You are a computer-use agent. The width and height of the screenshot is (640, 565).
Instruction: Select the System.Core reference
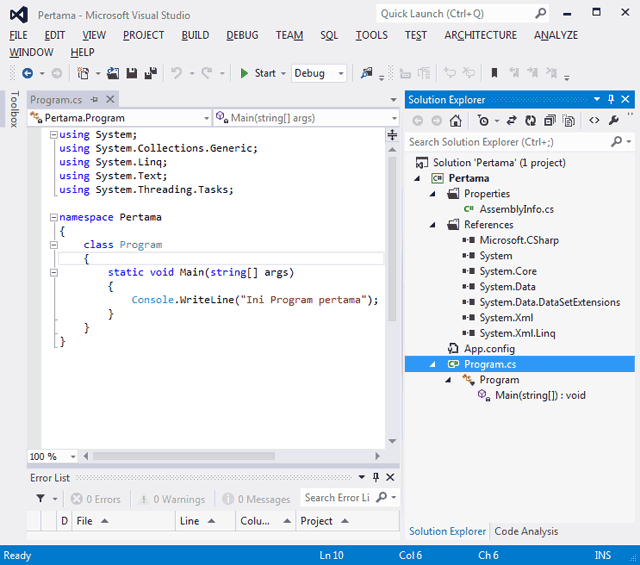[508, 271]
